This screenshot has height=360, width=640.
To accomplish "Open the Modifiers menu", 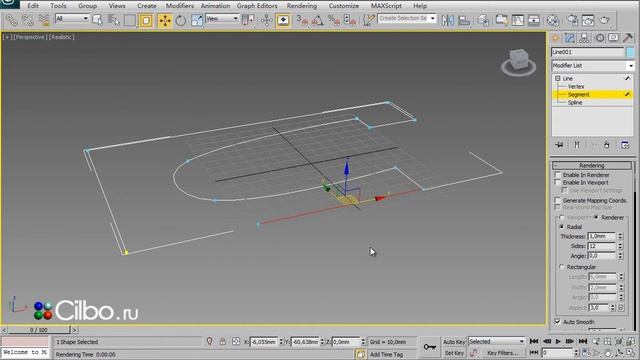I will 180,6.
